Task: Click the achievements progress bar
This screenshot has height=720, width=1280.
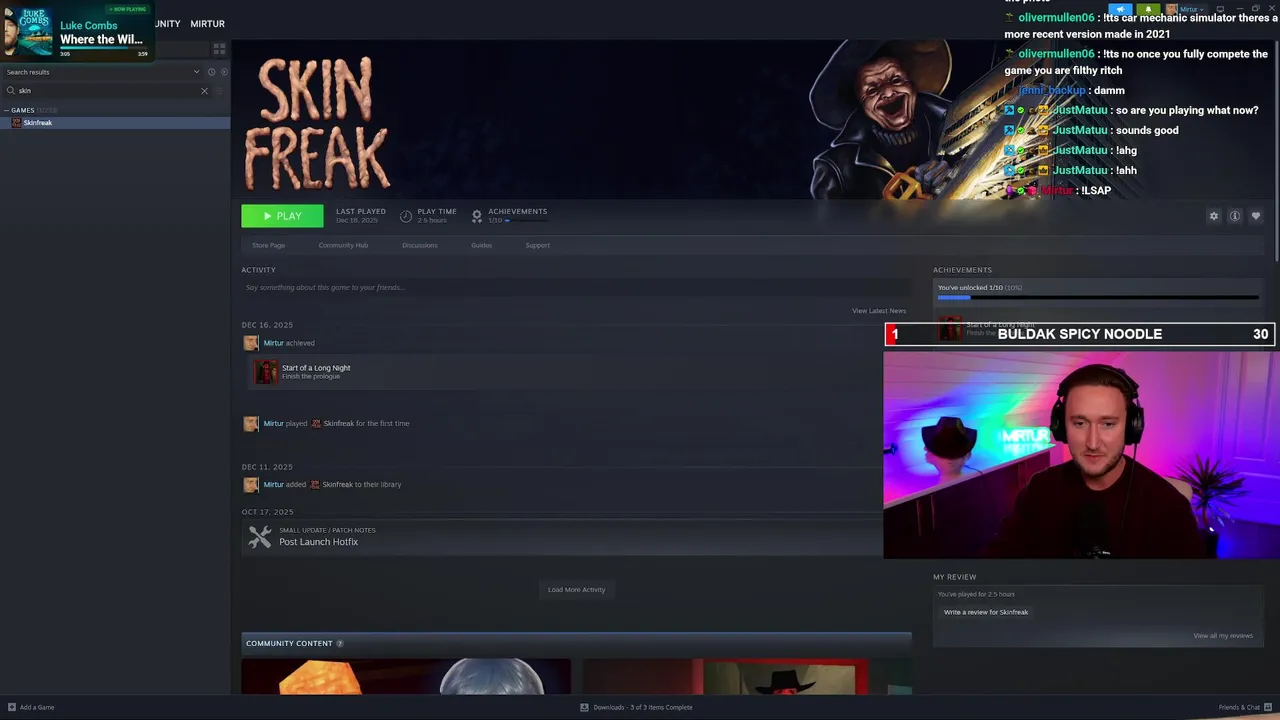Action: tap(1098, 298)
